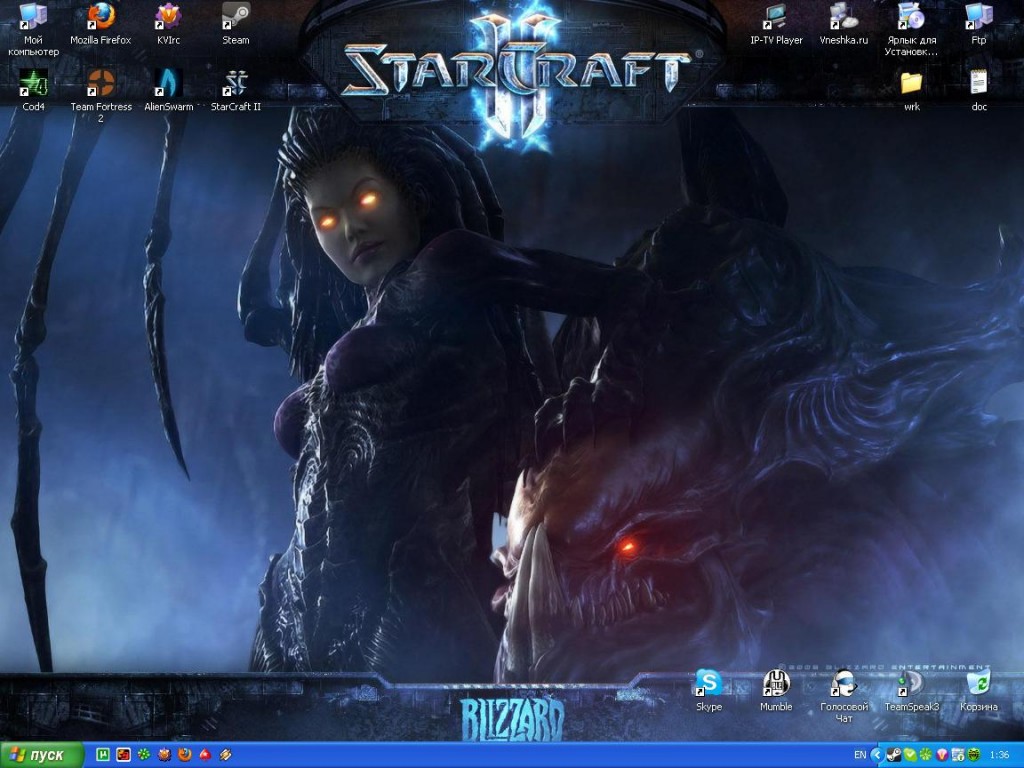Viewport: 1024px width, 768px height.
Task: Select the AlienSwarm desktop shortcut
Action: click(168, 91)
